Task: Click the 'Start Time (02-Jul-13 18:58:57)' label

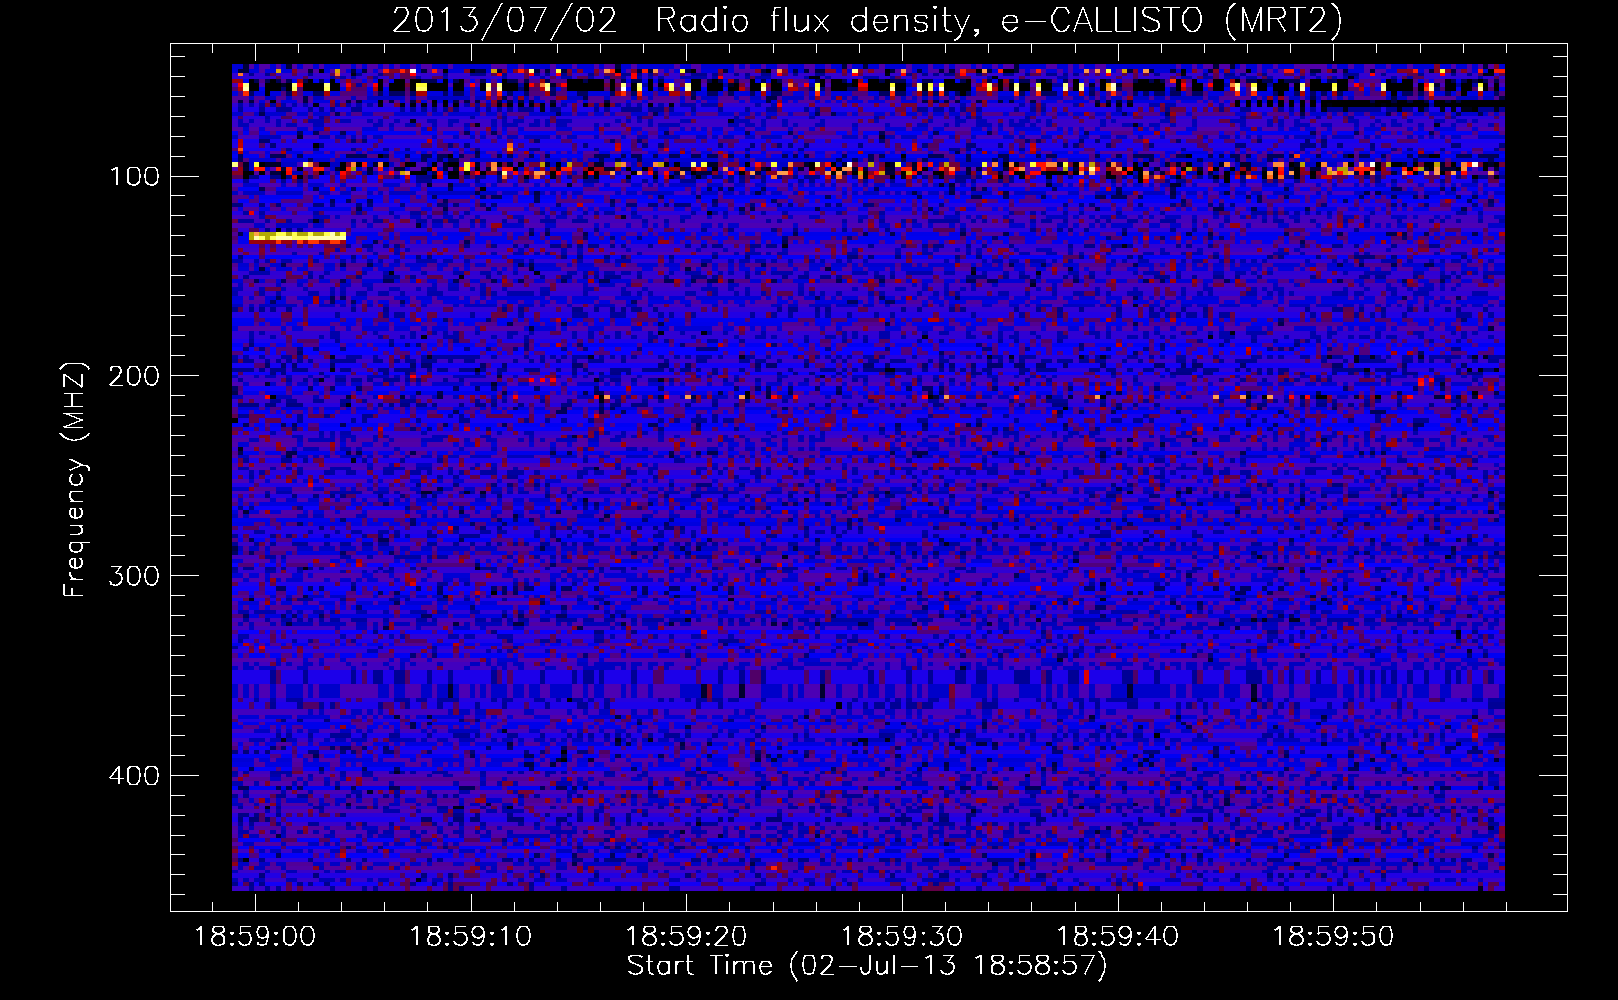Action: [867, 966]
